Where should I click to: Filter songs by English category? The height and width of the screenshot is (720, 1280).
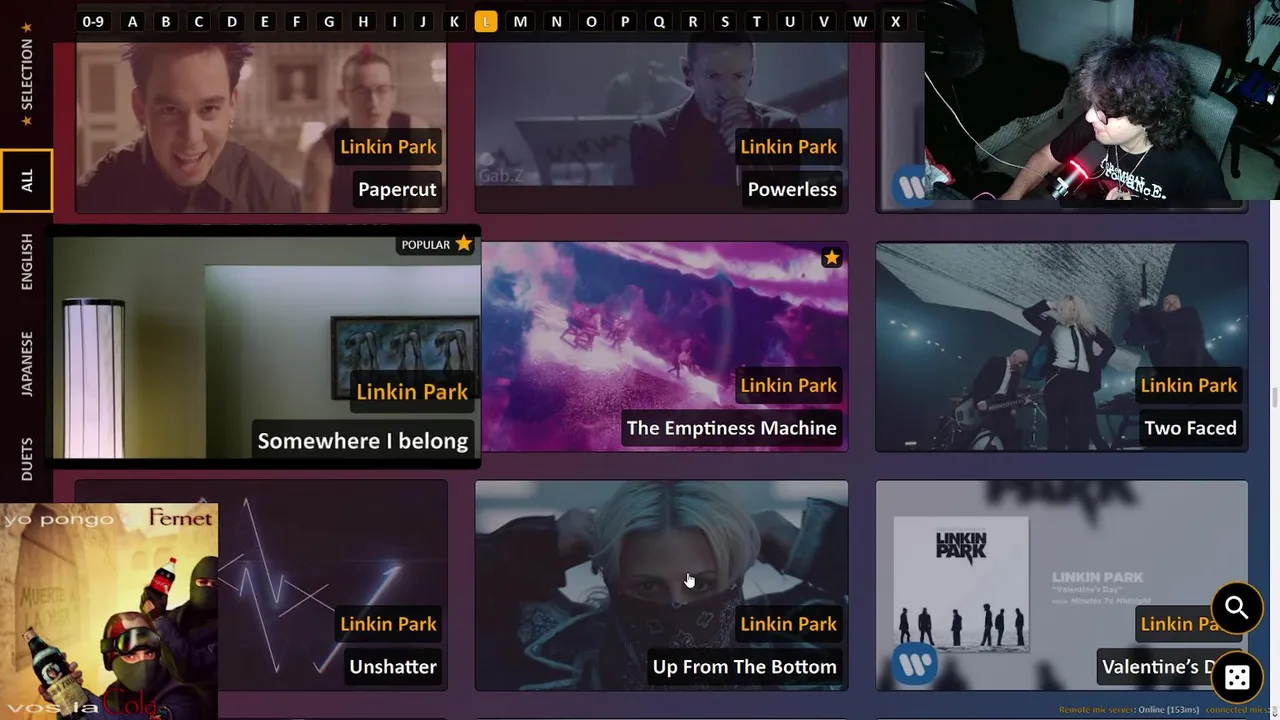click(x=27, y=262)
